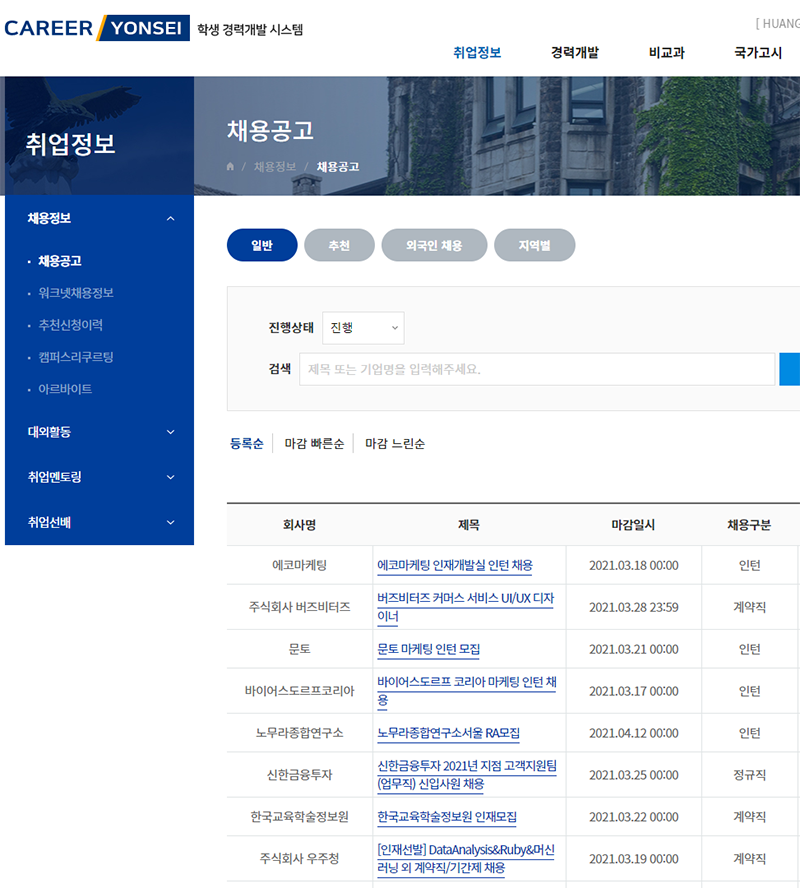
Task: Click company name 주식회사 버즈비터즈
Action: pyautogui.click(x=300, y=607)
